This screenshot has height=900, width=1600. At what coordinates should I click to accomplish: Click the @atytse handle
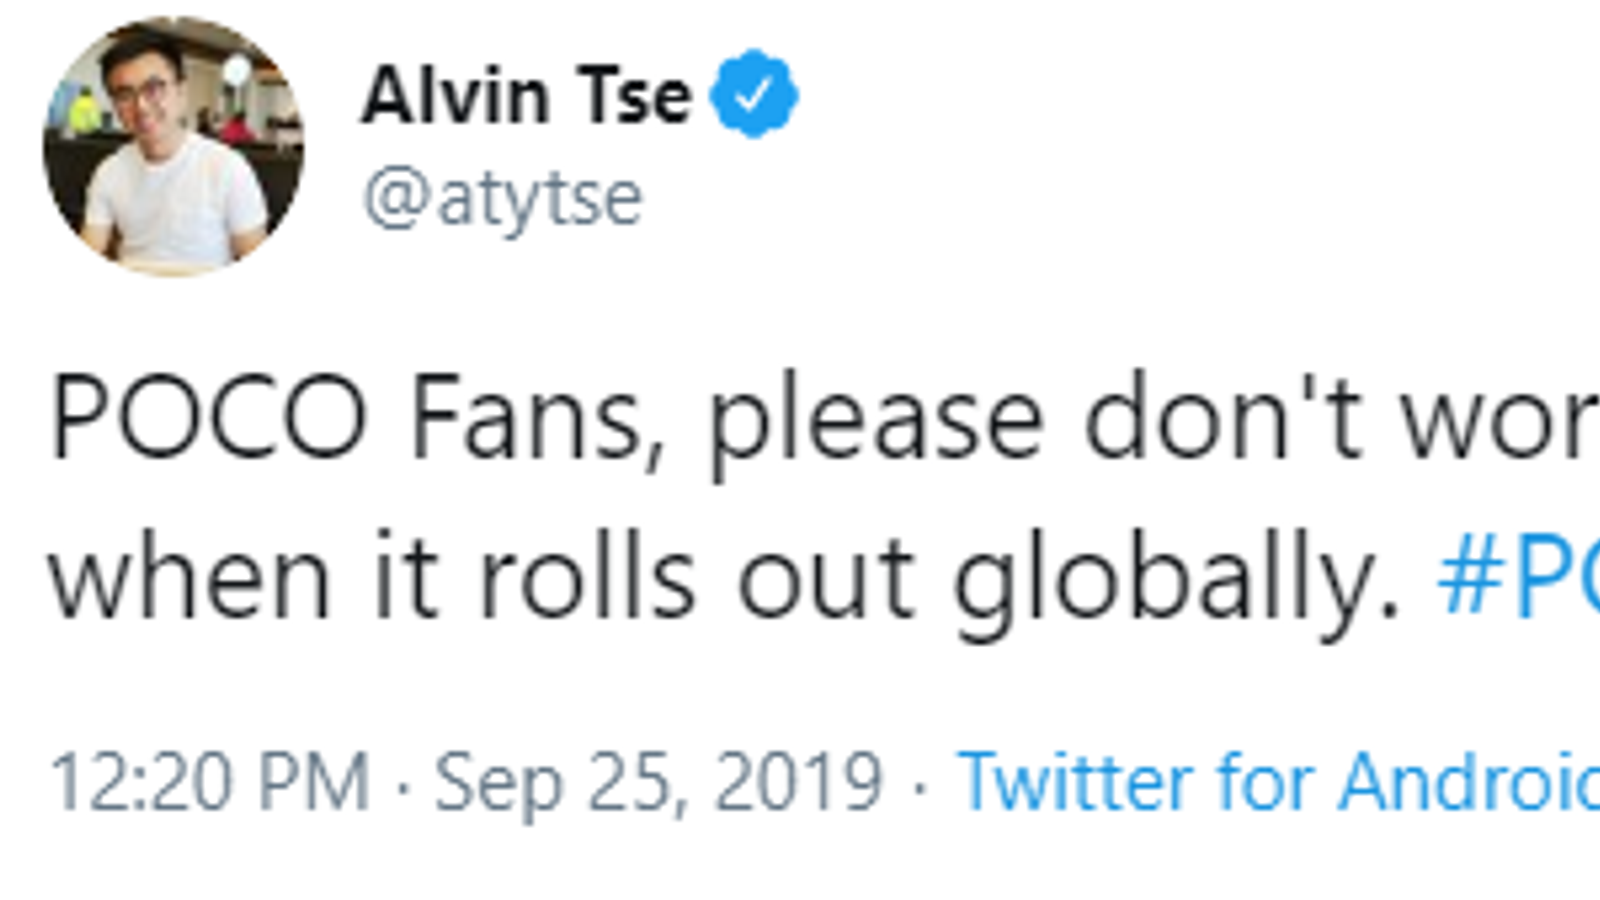(503, 198)
